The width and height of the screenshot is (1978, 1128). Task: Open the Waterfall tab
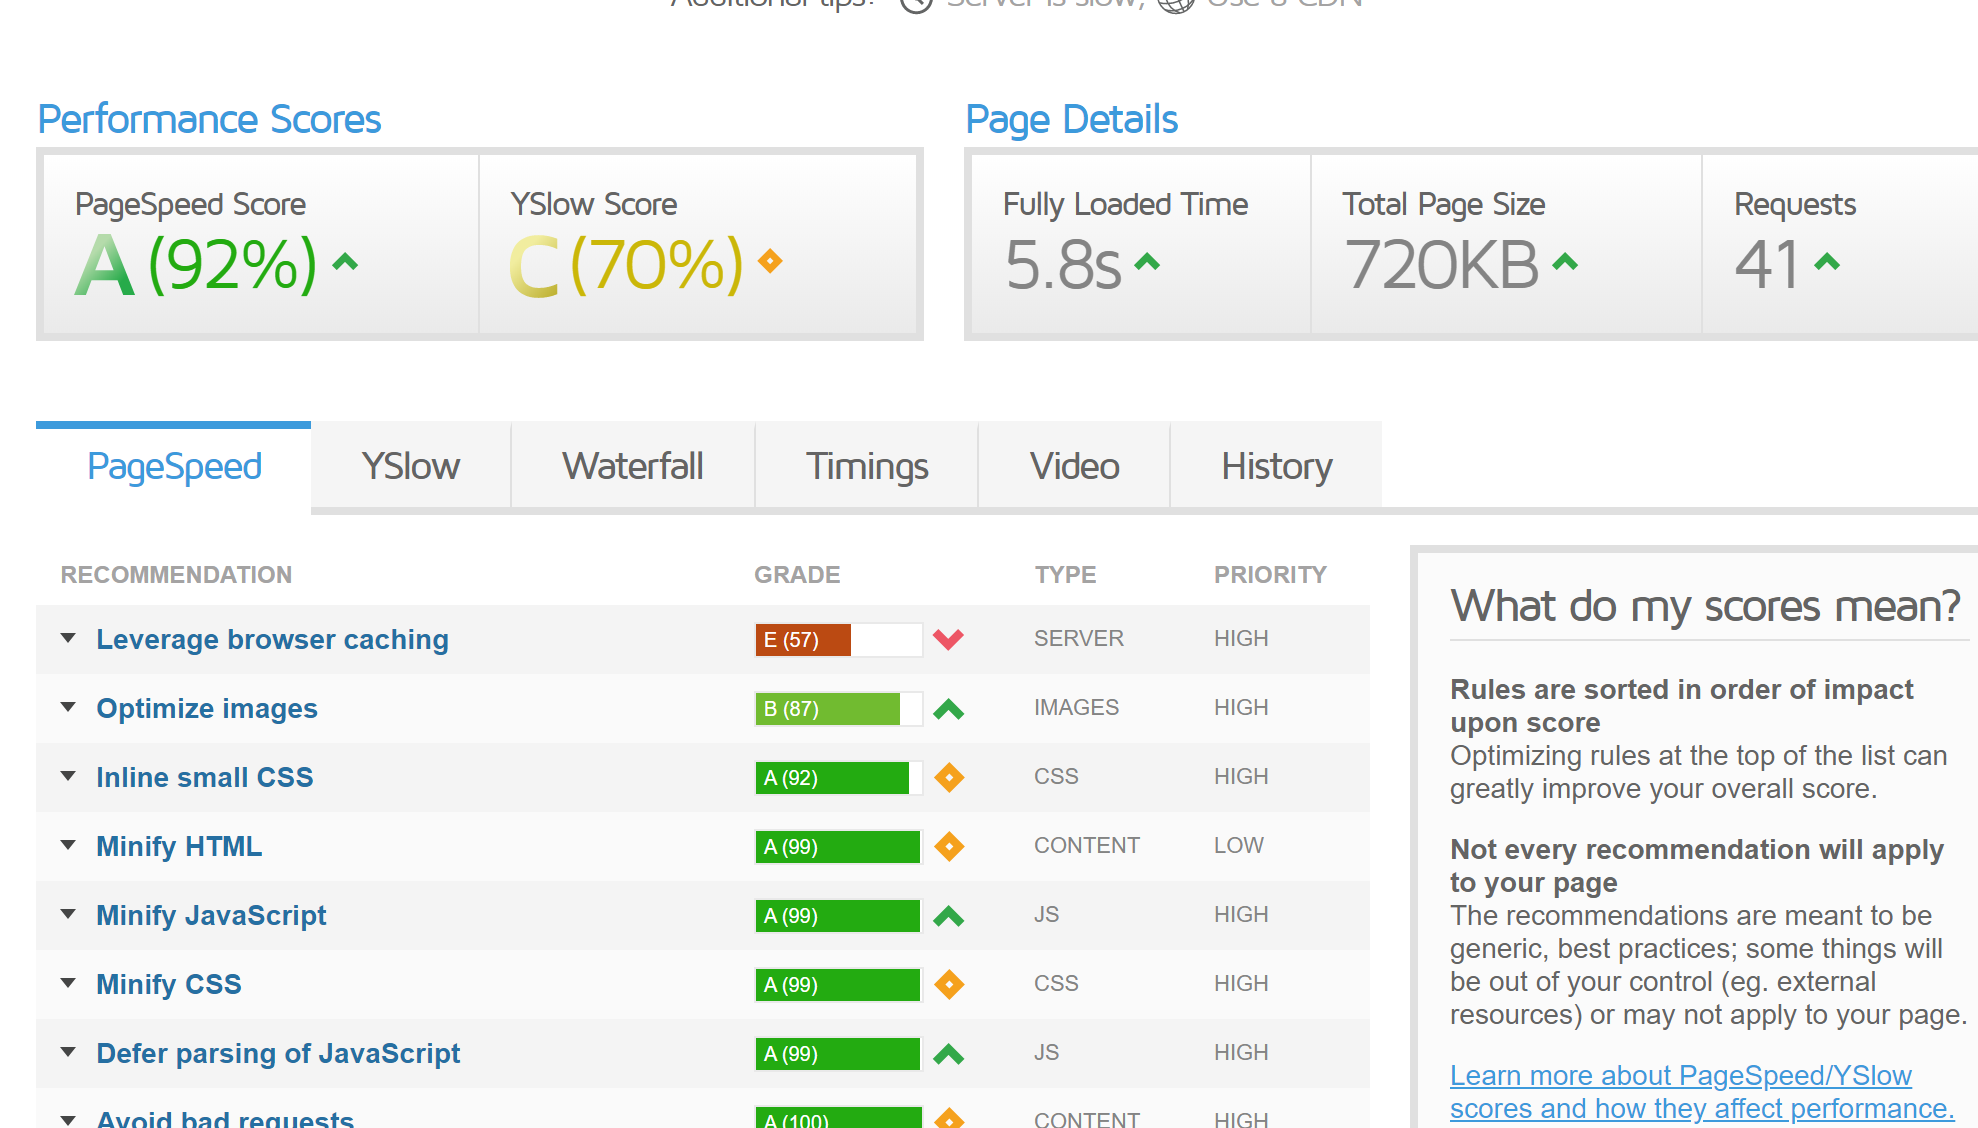coord(633,466)
